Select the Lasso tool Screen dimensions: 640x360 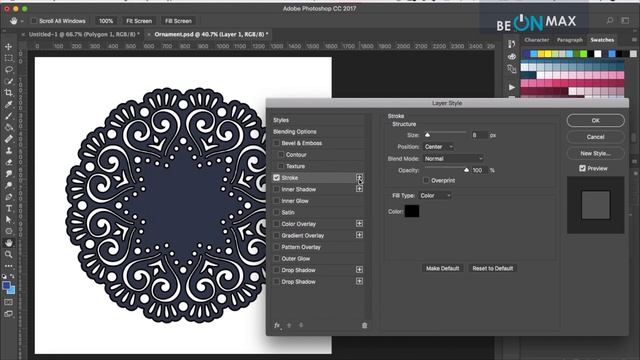point(9,70)
